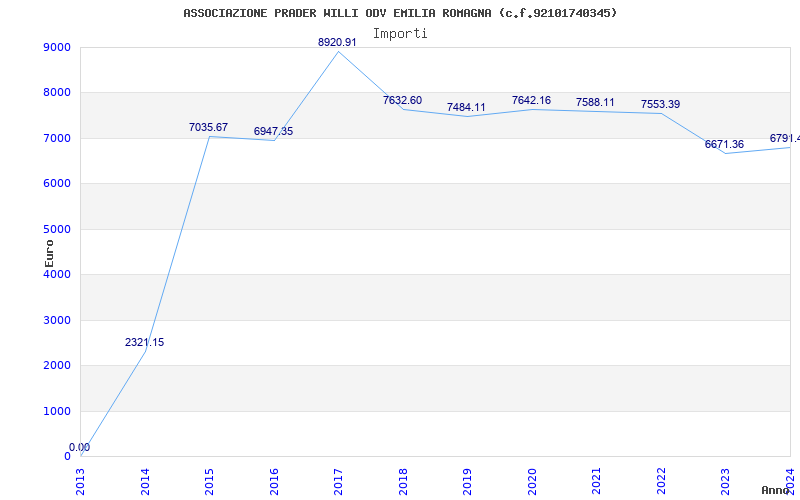Screen dimensions: 800x500
Task: Select the 7484.11 data label
Action: click(466, 107)
